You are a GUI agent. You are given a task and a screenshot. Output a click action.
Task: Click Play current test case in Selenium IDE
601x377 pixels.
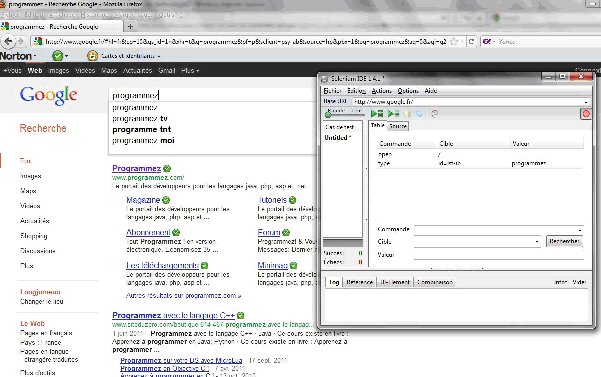(393, 113)
